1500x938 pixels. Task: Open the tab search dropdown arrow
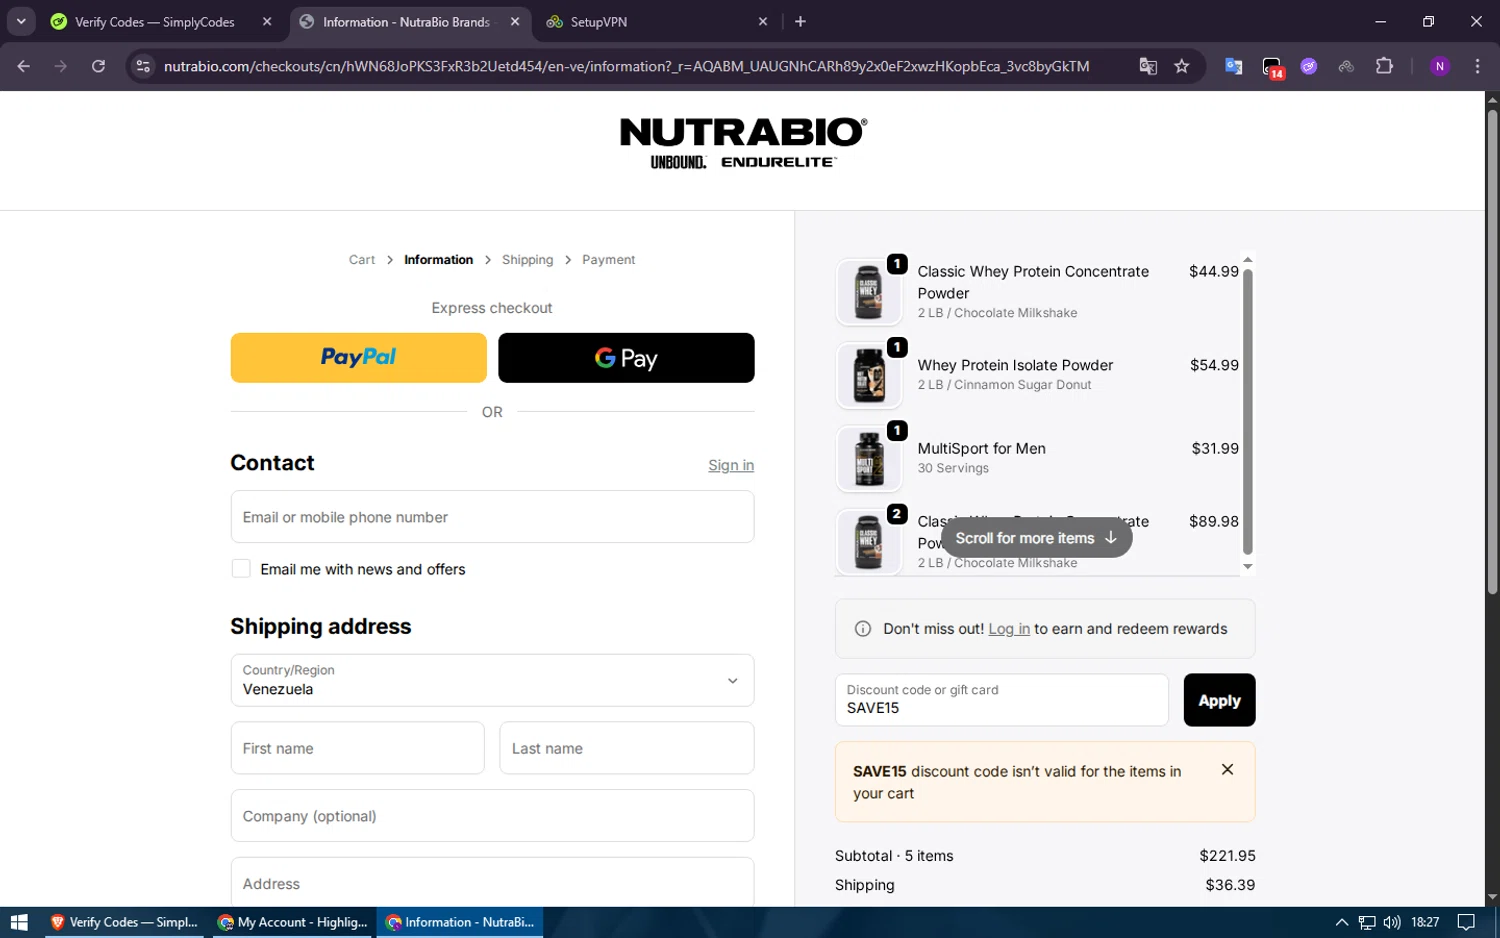click(21, 21)
